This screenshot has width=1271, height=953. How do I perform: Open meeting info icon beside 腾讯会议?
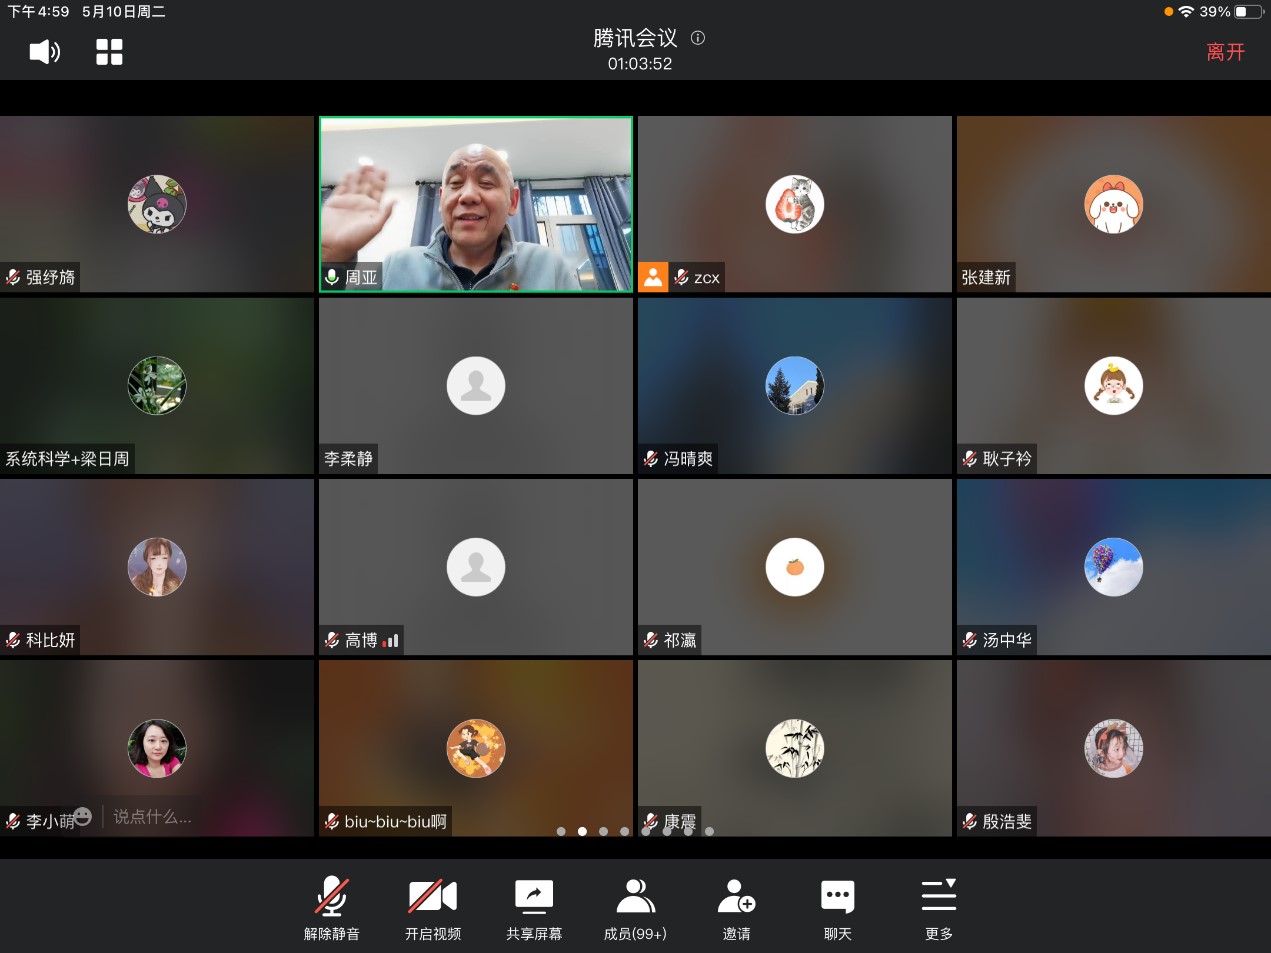click(698, 38)
